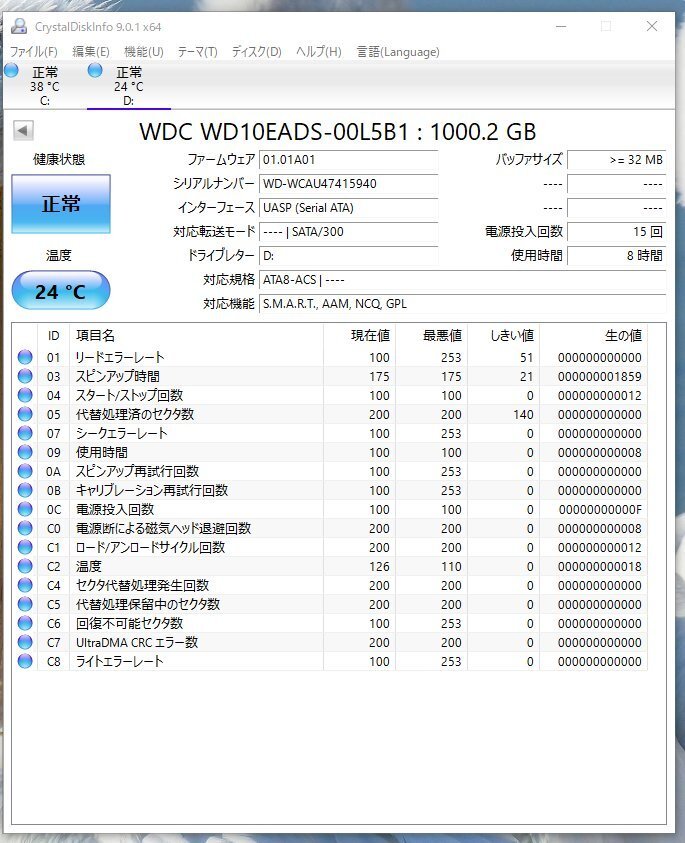Click the しきい値 column header
The image size is (685, 843).
click(x=503, y=335)
